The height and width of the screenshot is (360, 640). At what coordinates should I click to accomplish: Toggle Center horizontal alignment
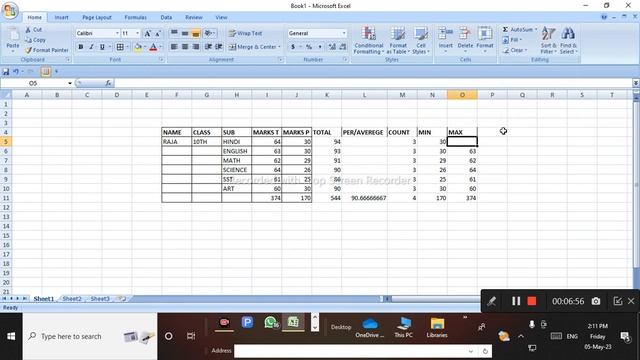(185, 47)
